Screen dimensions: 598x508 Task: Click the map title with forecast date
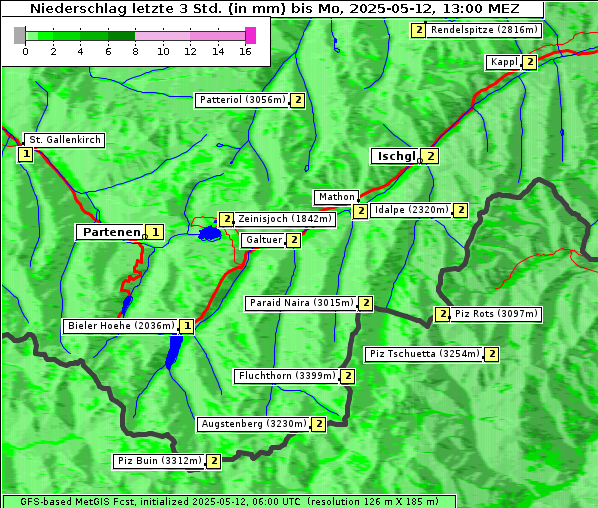274,9
